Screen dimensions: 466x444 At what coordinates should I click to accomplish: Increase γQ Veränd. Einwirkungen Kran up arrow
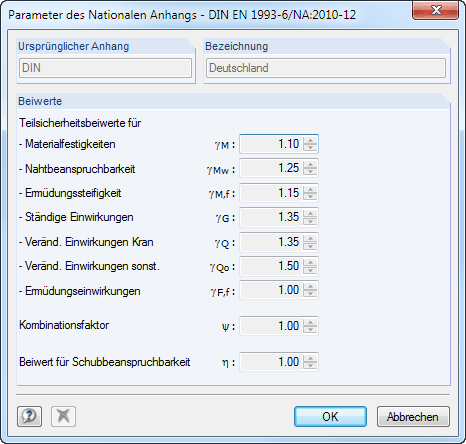click(310, 238)
